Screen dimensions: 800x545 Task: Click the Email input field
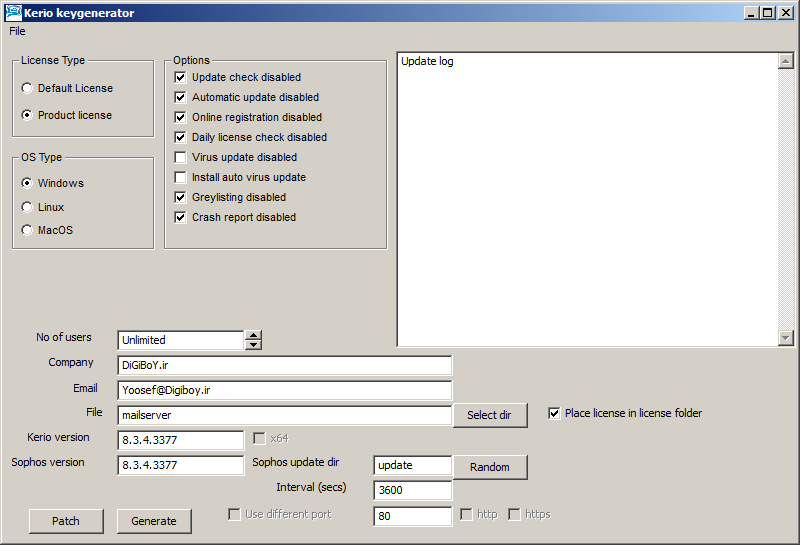click(285, 390)
